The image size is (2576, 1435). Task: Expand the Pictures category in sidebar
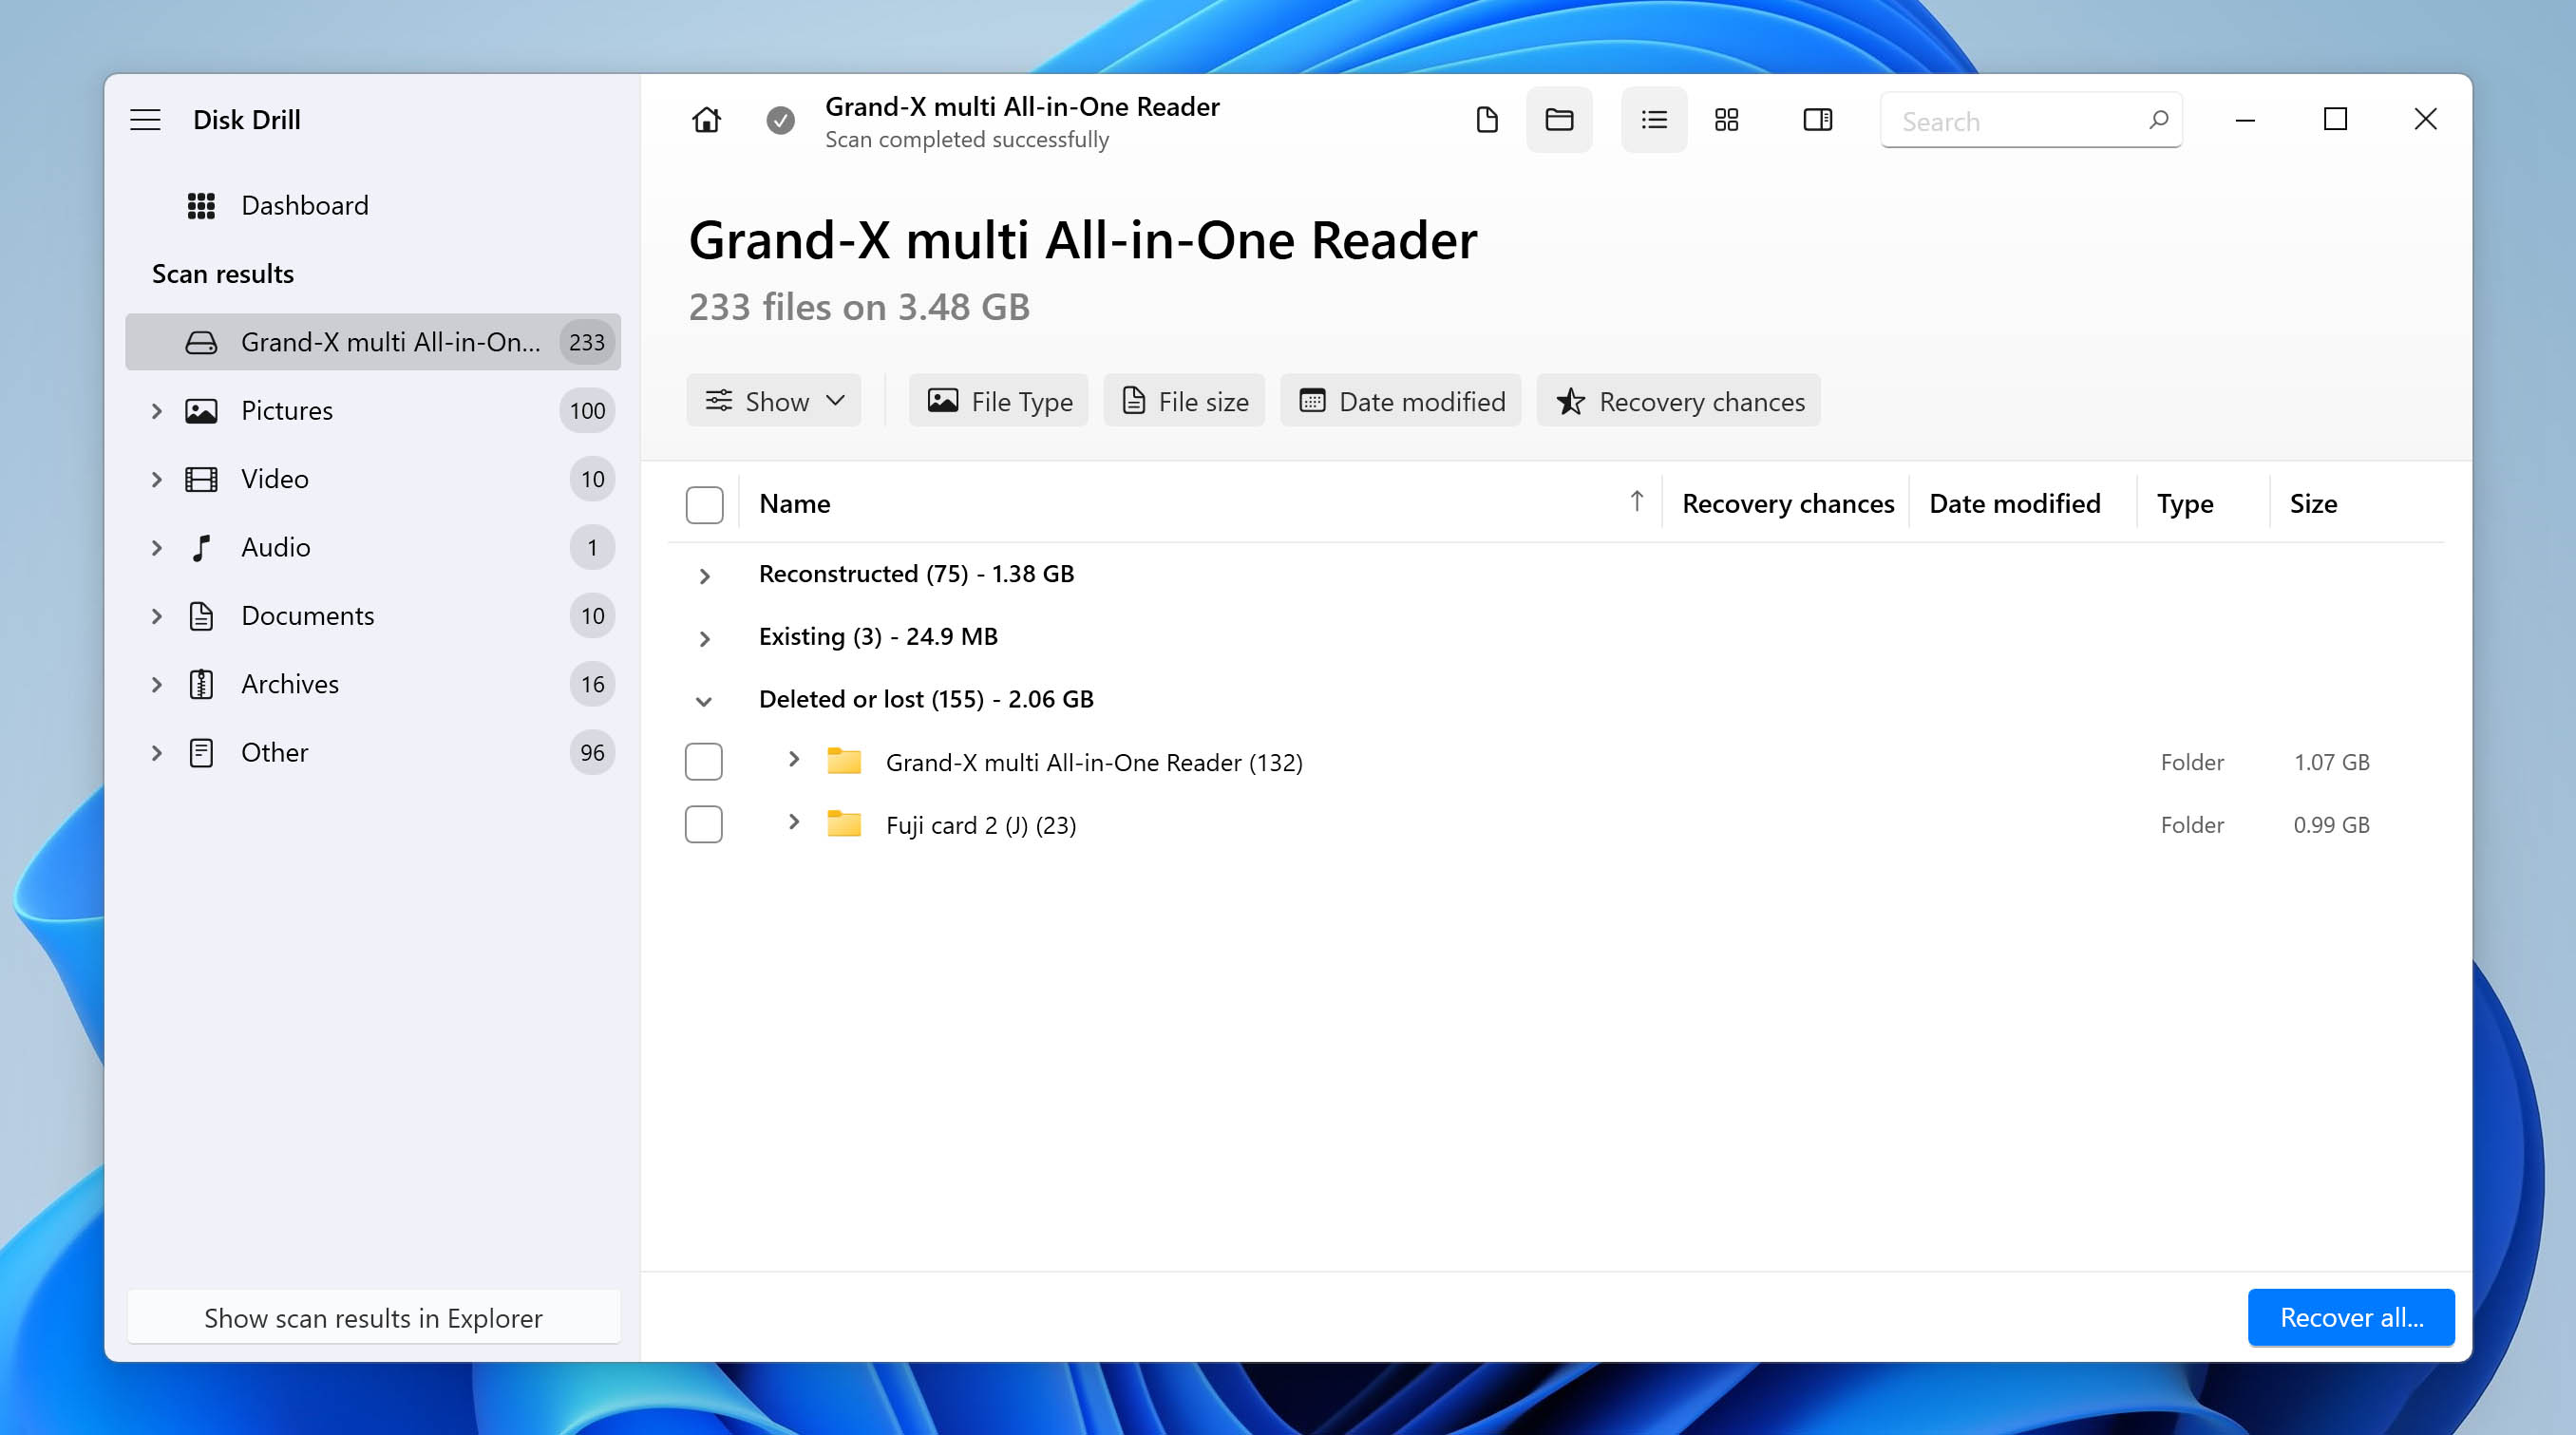[x=156, y=411]
